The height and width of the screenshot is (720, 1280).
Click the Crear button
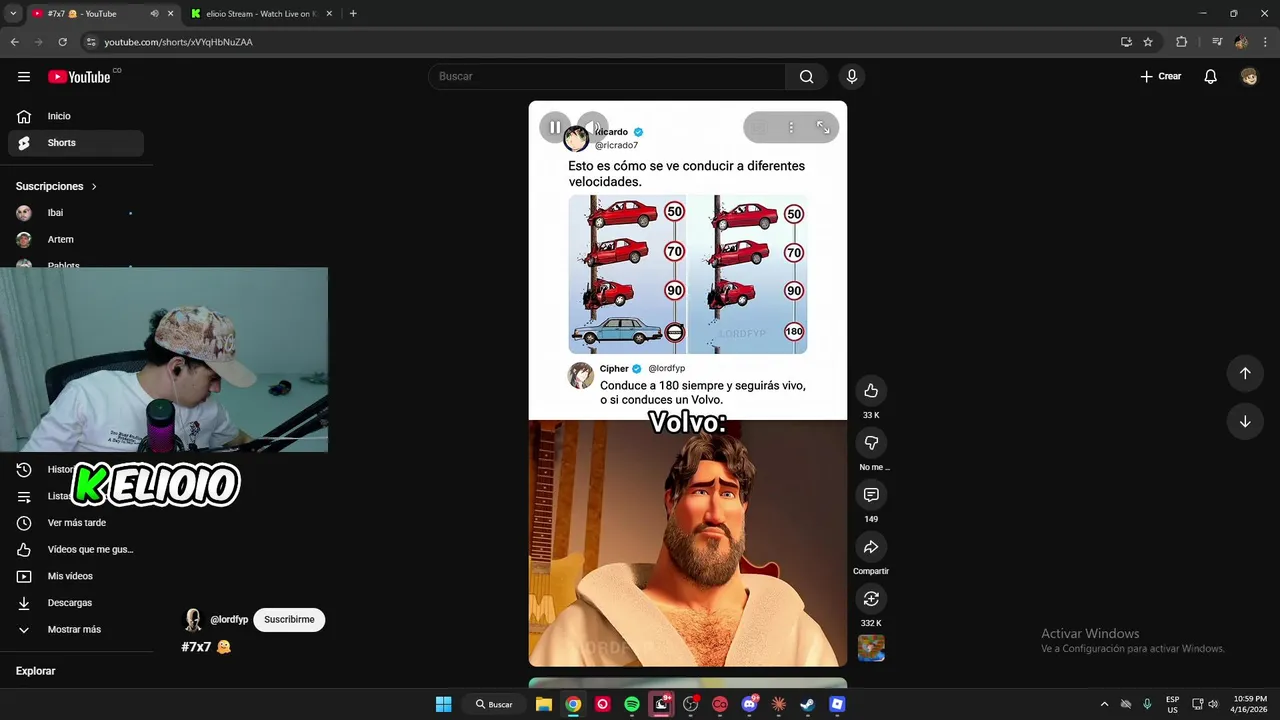point(1161,77)
